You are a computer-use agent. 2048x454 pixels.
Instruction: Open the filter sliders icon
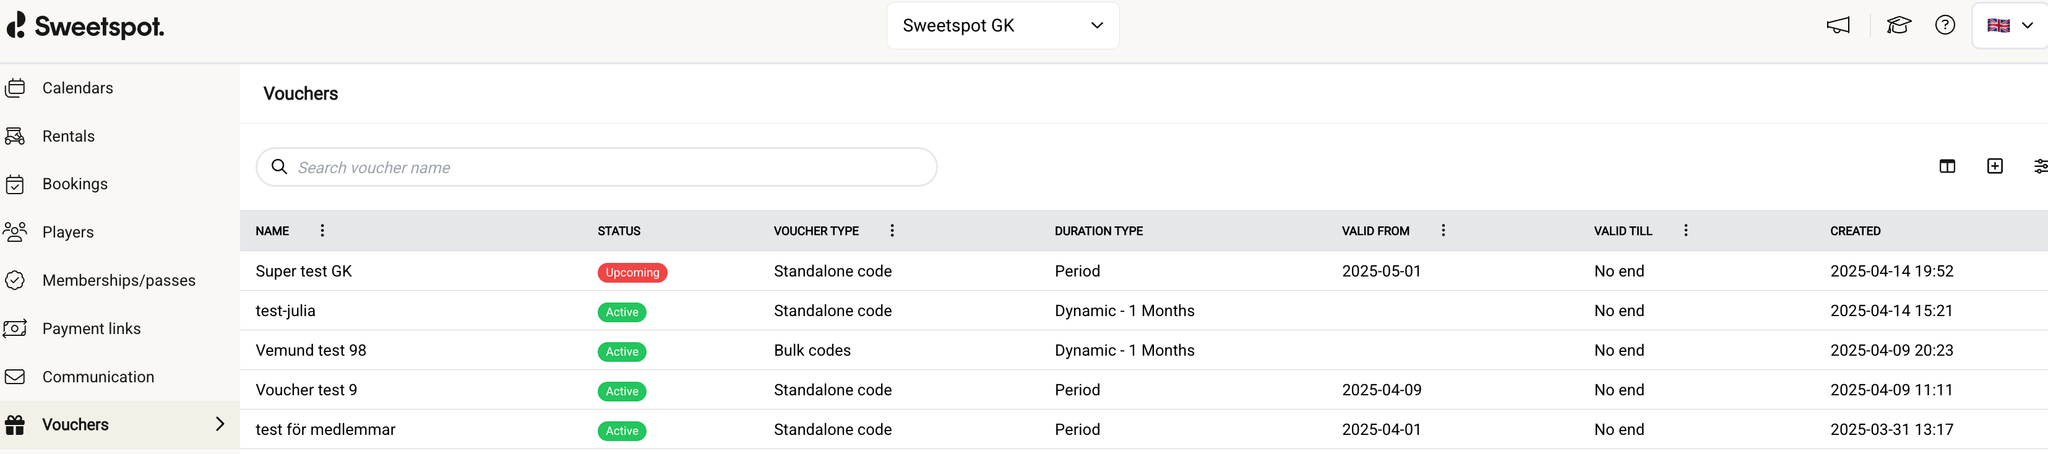tap(2040, 166)
